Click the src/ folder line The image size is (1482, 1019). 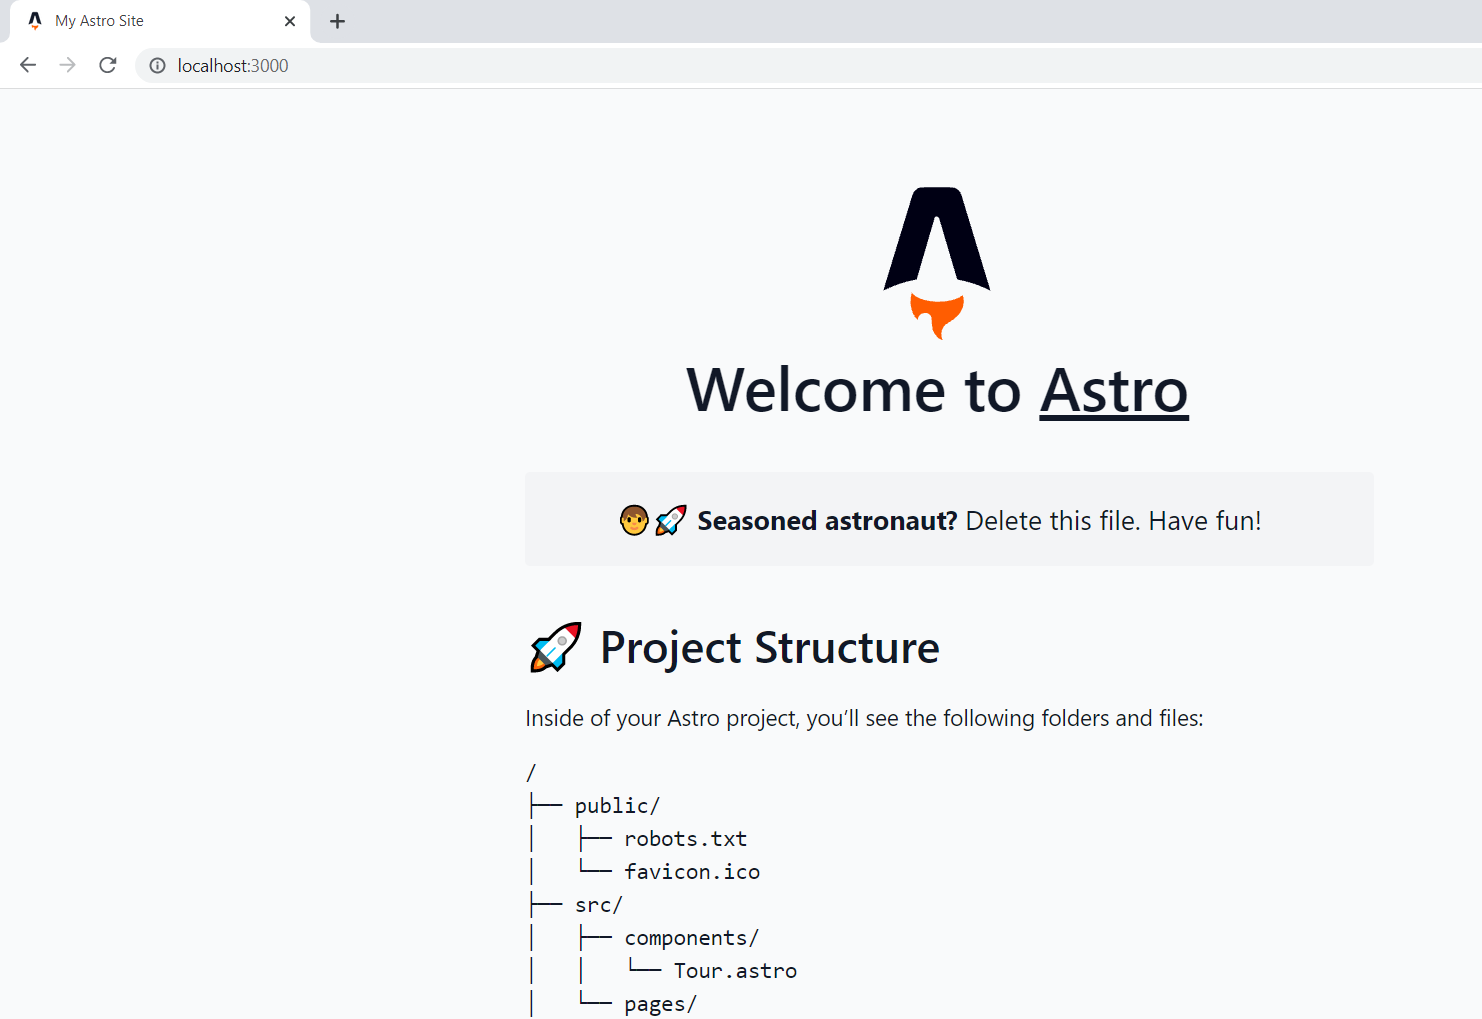[599, 904]
